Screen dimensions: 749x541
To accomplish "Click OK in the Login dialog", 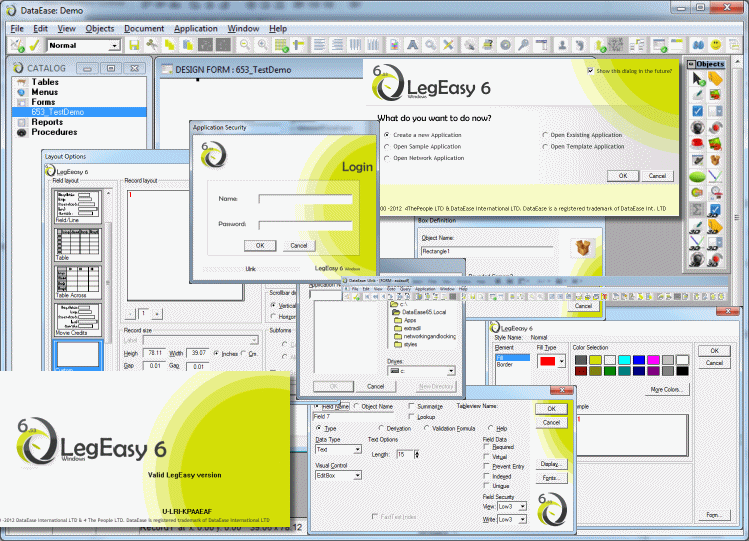I will [x=260, y=245].
